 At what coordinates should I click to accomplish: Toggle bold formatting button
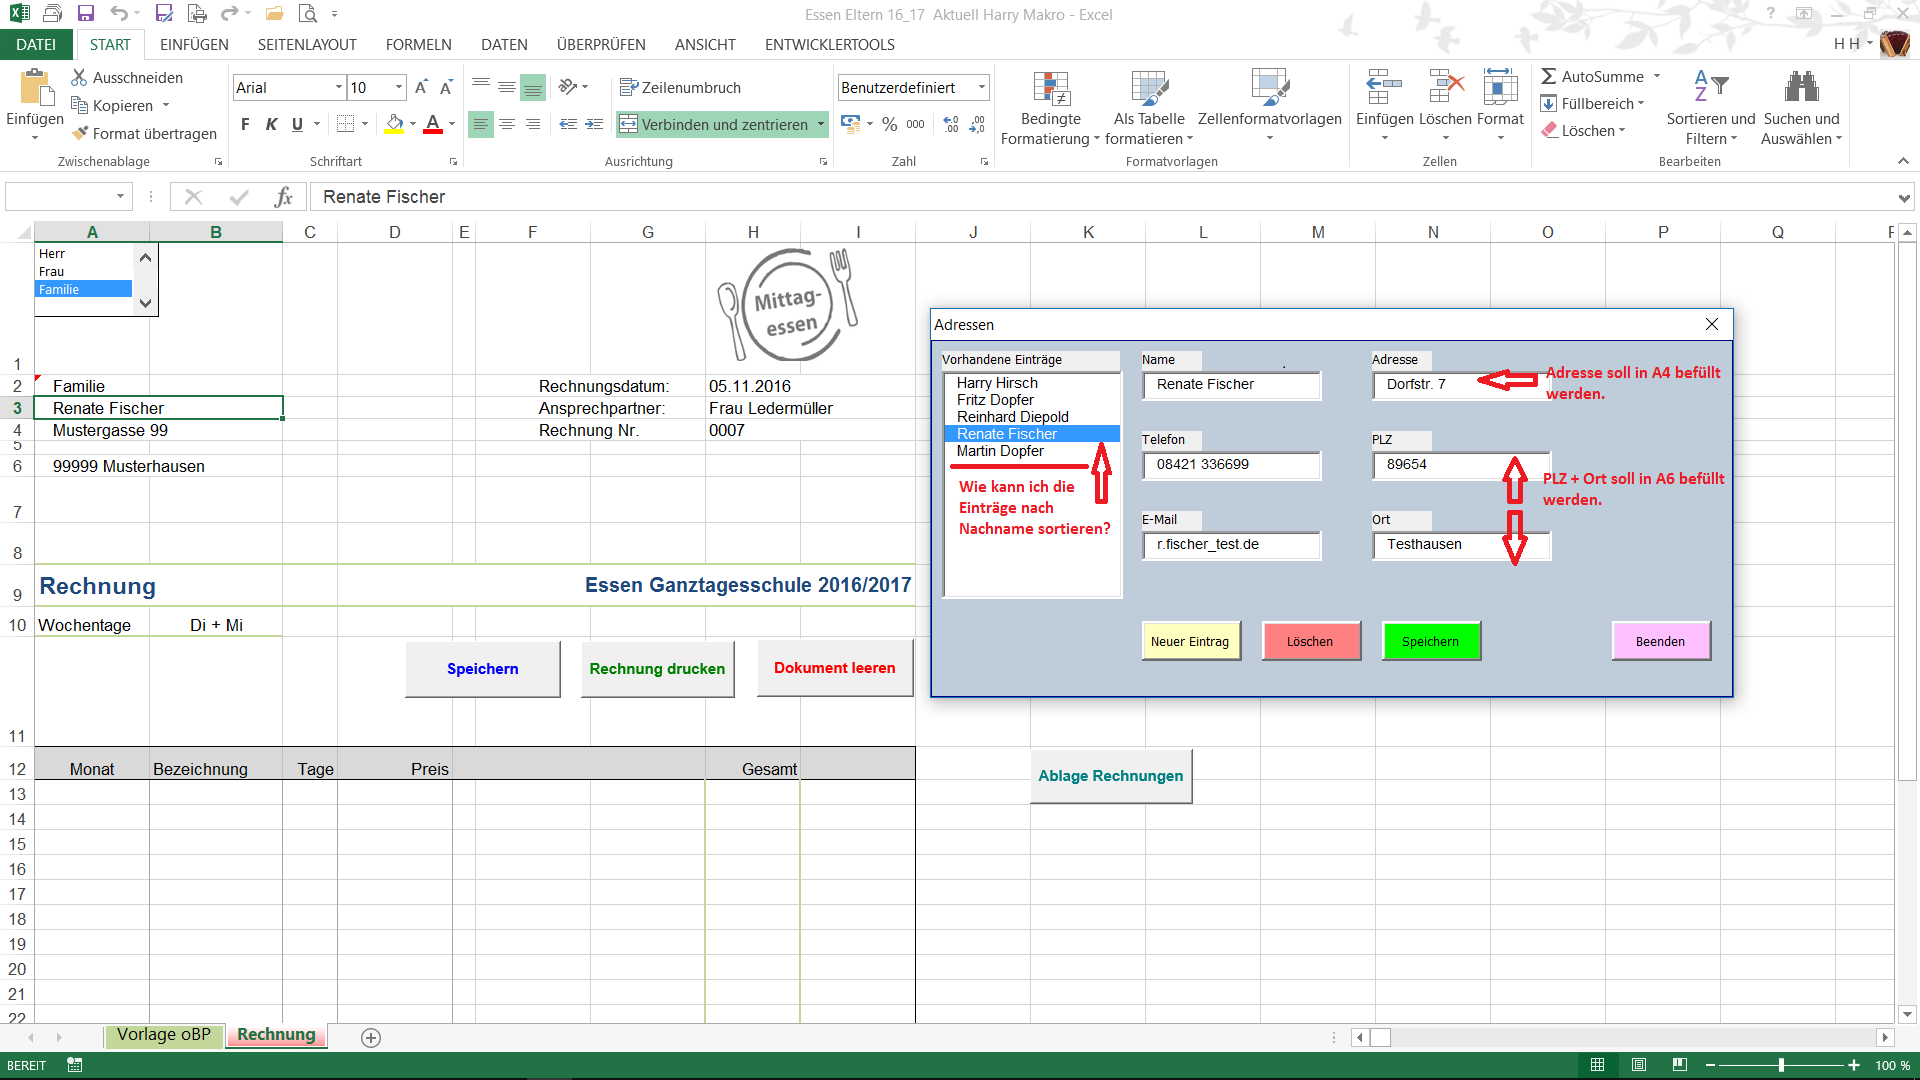245,124
